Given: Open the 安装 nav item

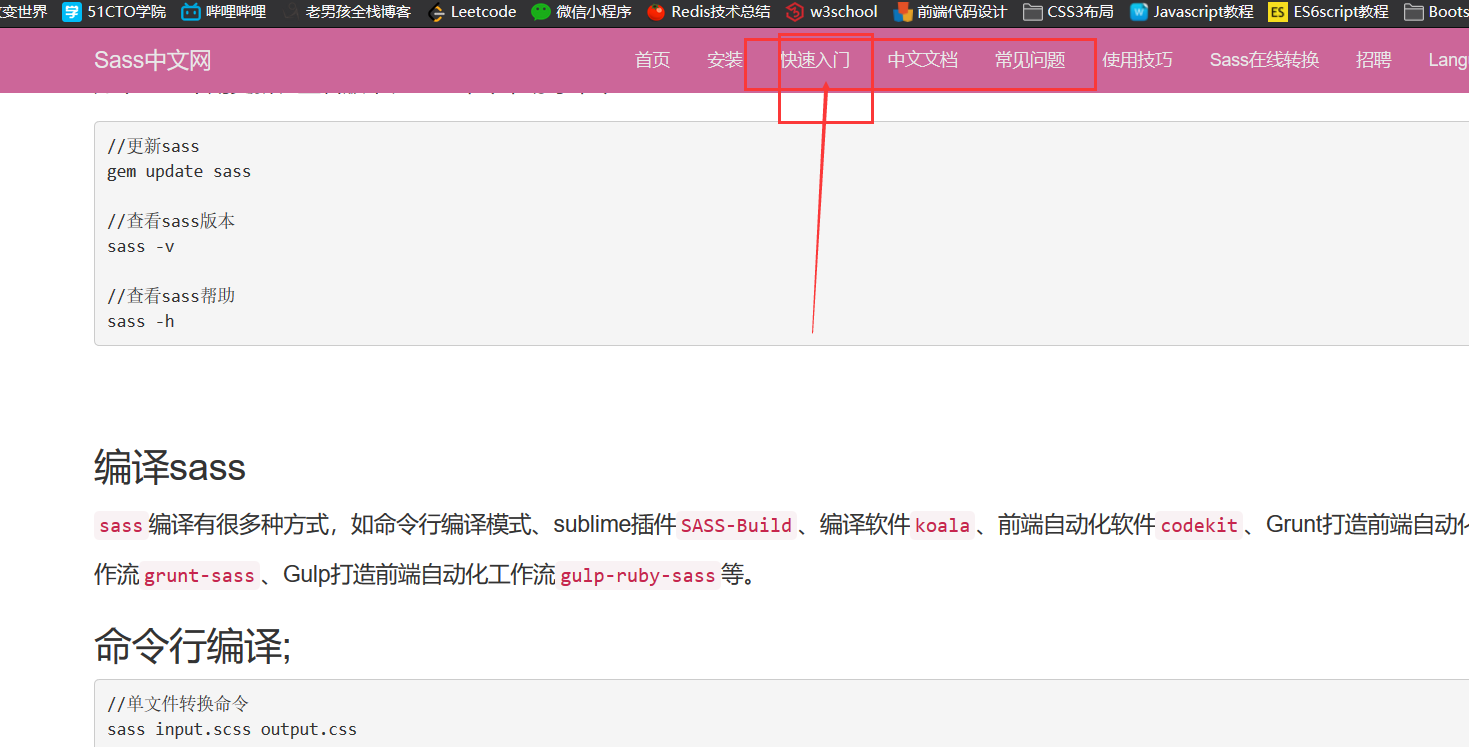Looking at the screenshot, I should 725,60.
